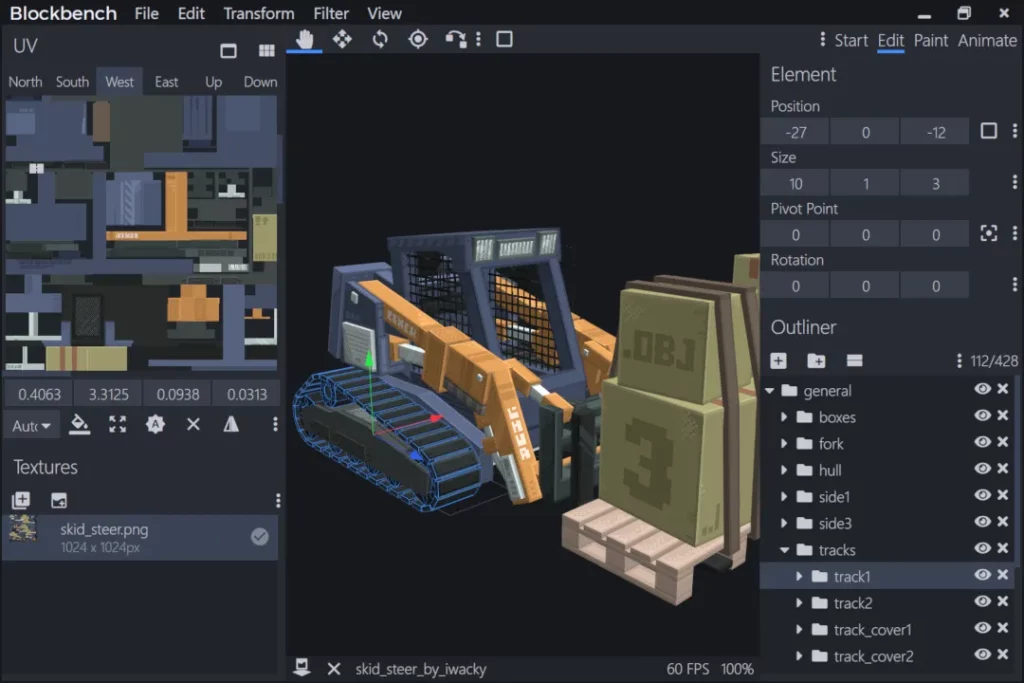The height and width of the screenshot is (683, 1024).
Task: Switch to the Paint mode tab
Action: click(x=931, y=40)
